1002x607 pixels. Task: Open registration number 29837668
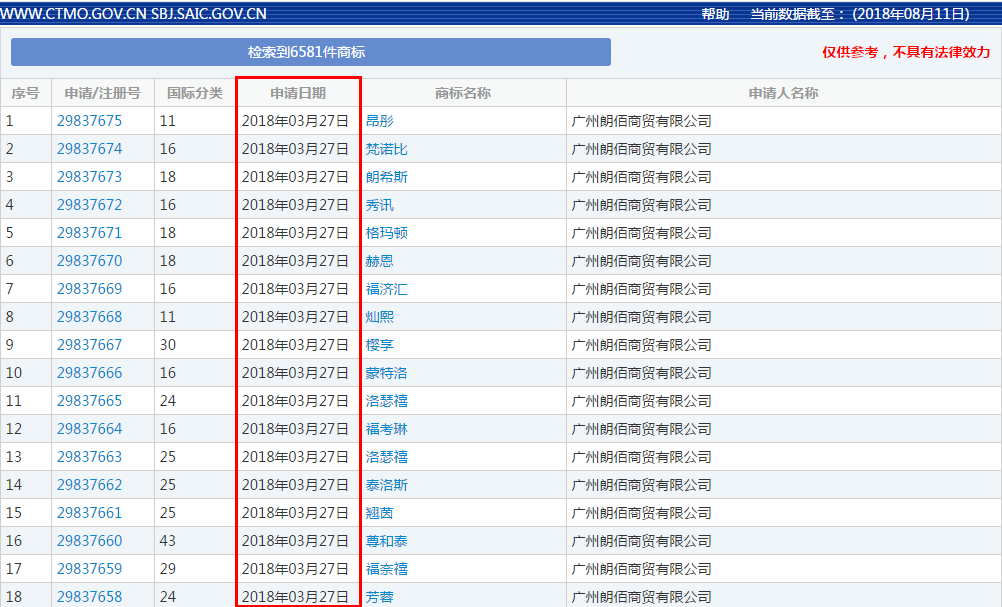point(89,317)
